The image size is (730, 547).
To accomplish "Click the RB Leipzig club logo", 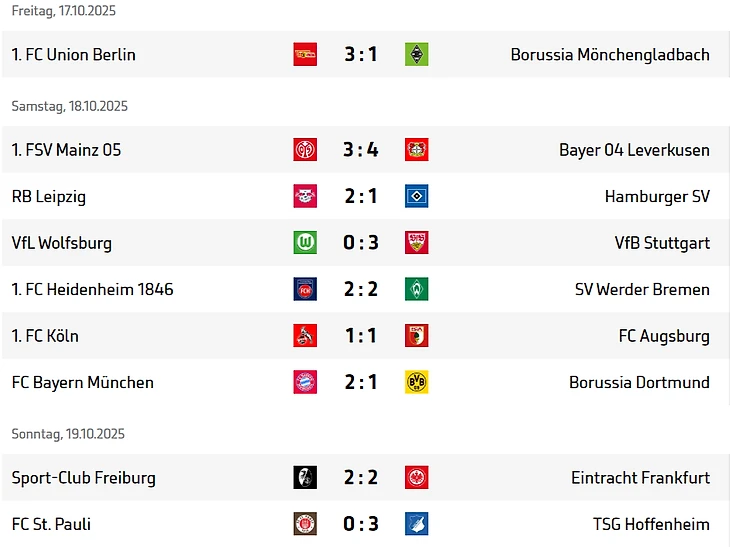I will [305, 196].
